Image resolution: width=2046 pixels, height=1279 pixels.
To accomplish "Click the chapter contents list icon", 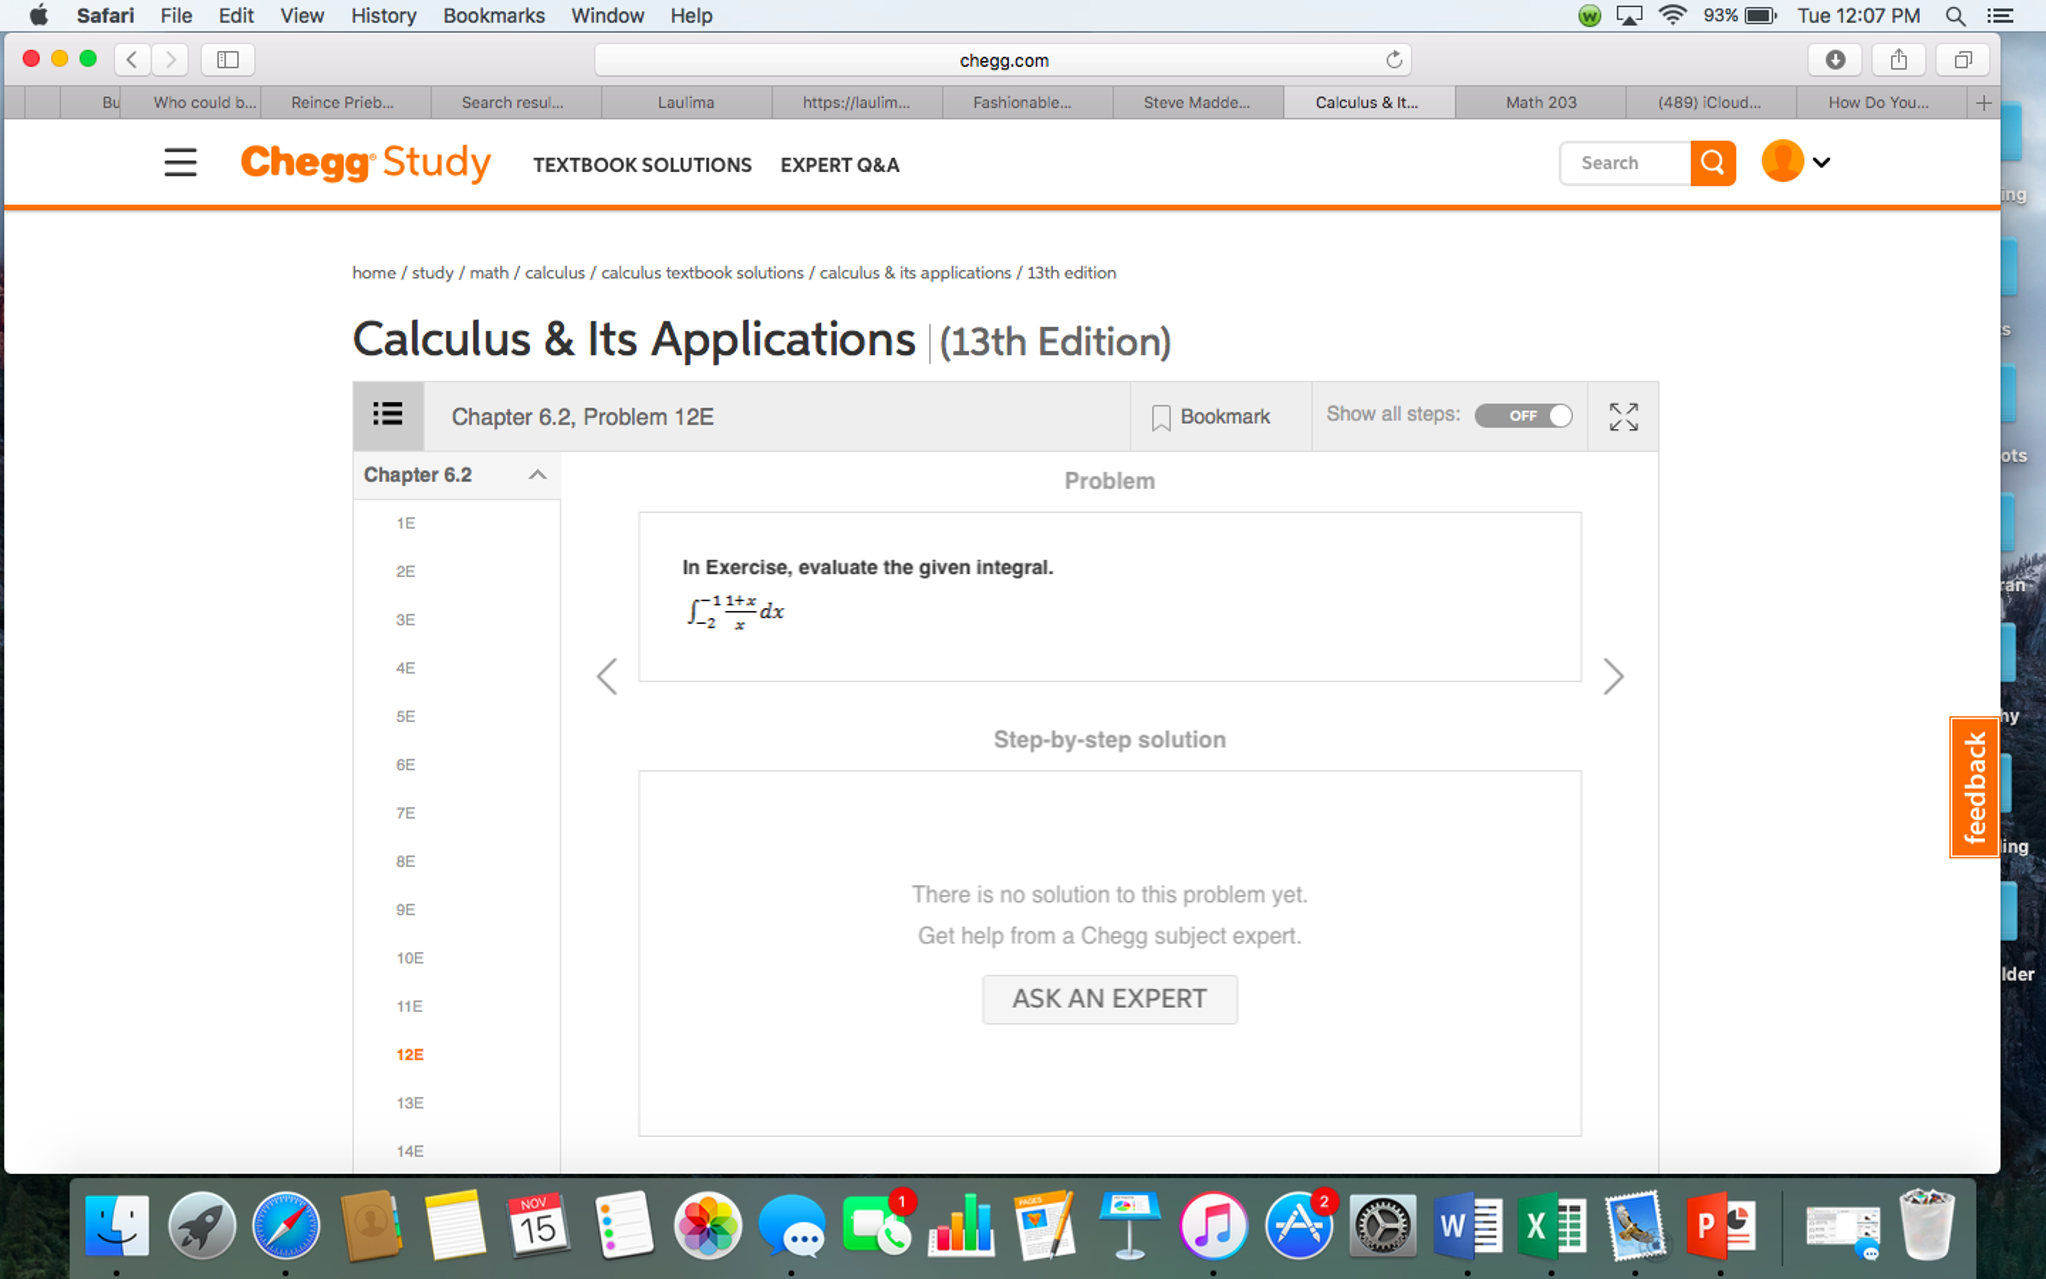I will click(x=388, y=414).
